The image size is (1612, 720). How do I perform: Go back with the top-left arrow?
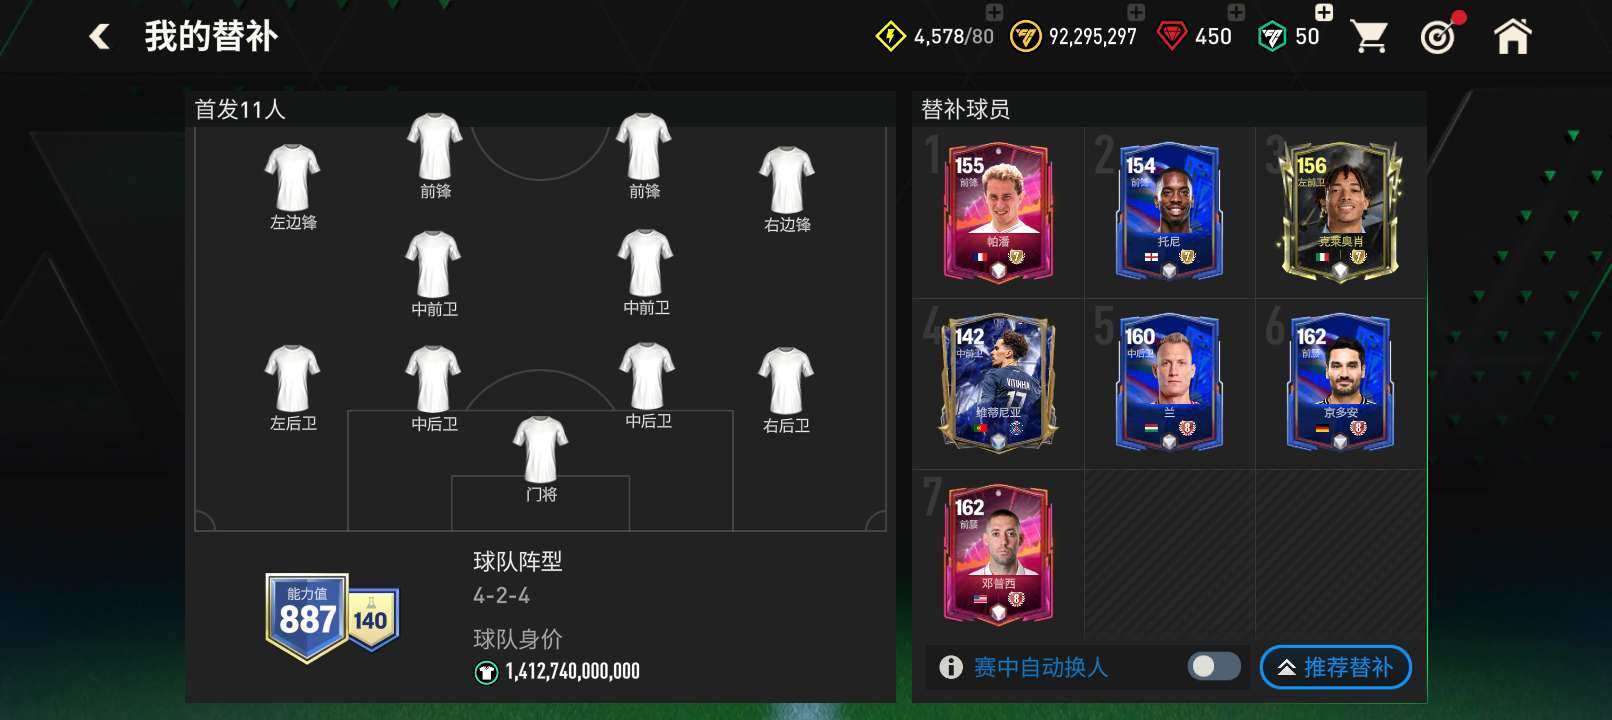click(99, 37)
